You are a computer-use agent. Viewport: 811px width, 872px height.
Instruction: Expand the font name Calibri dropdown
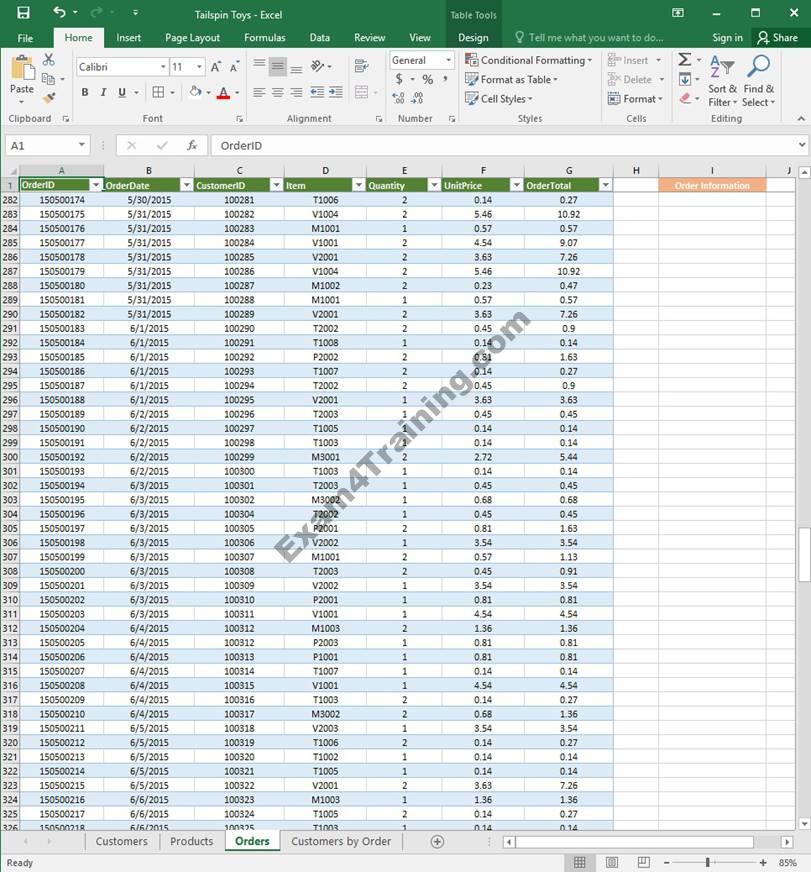(163, 67)
